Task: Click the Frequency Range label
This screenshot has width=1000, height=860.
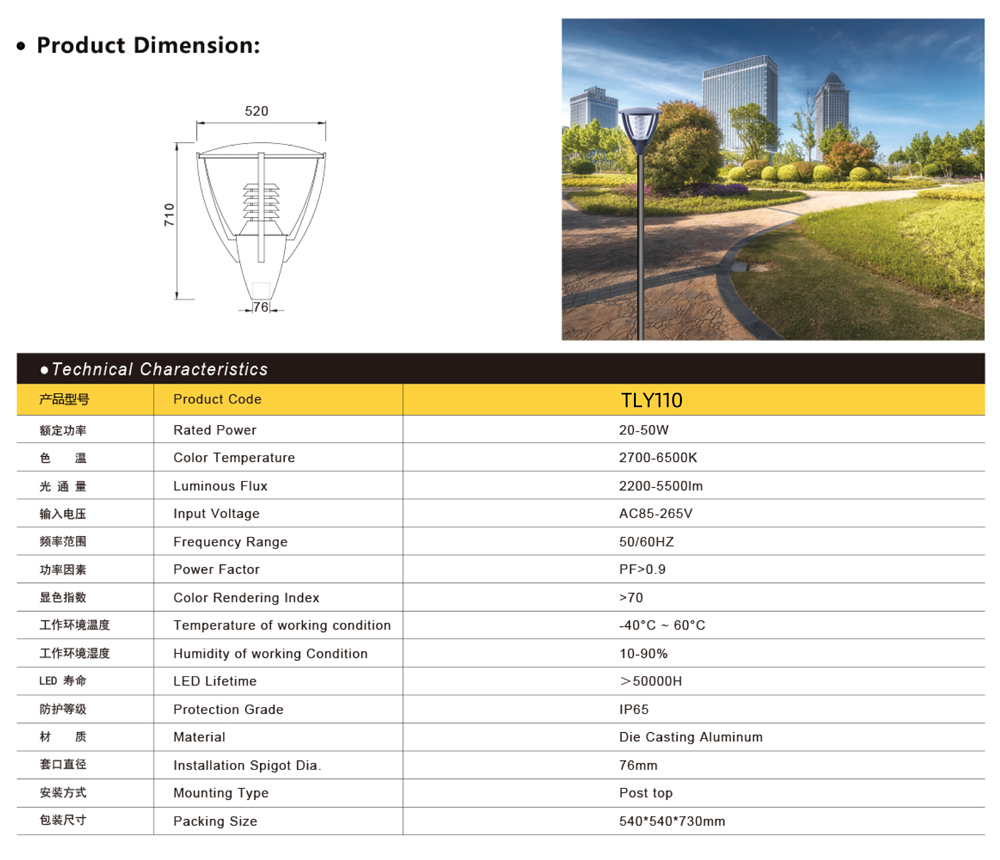Action: click(x=231, y=542)
